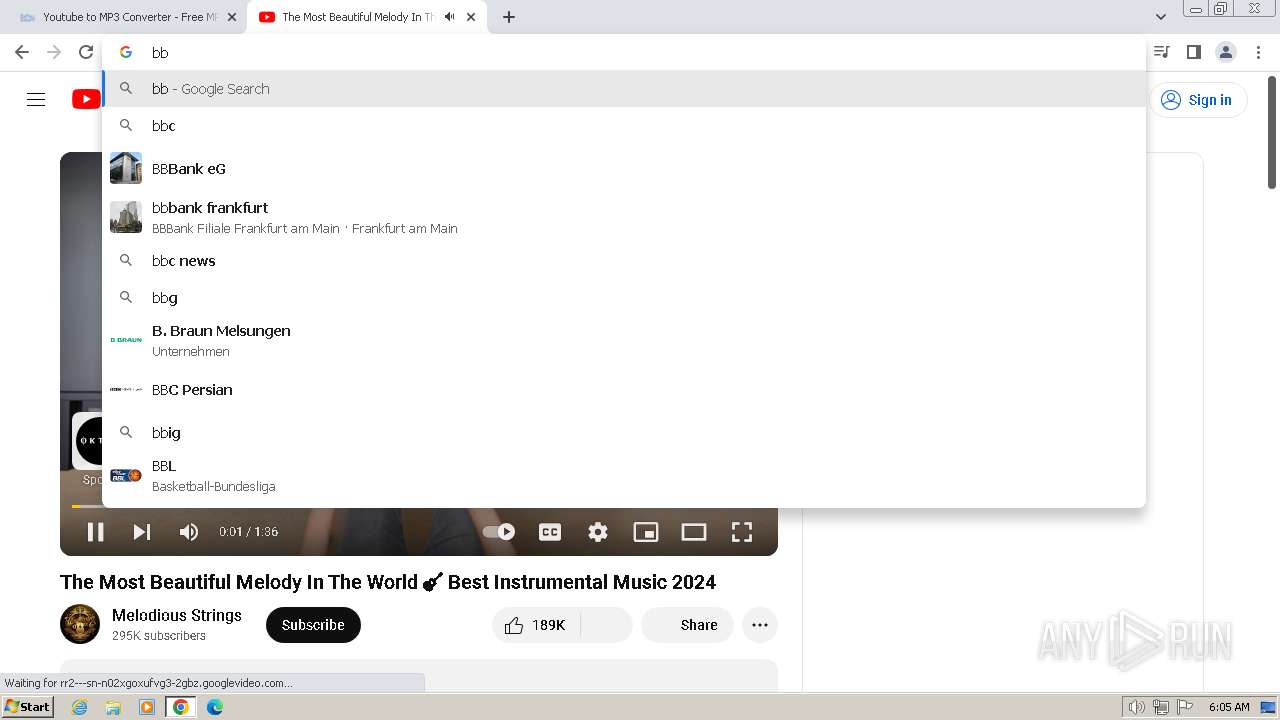Open the Windows Start menu

tap(28, 707)
